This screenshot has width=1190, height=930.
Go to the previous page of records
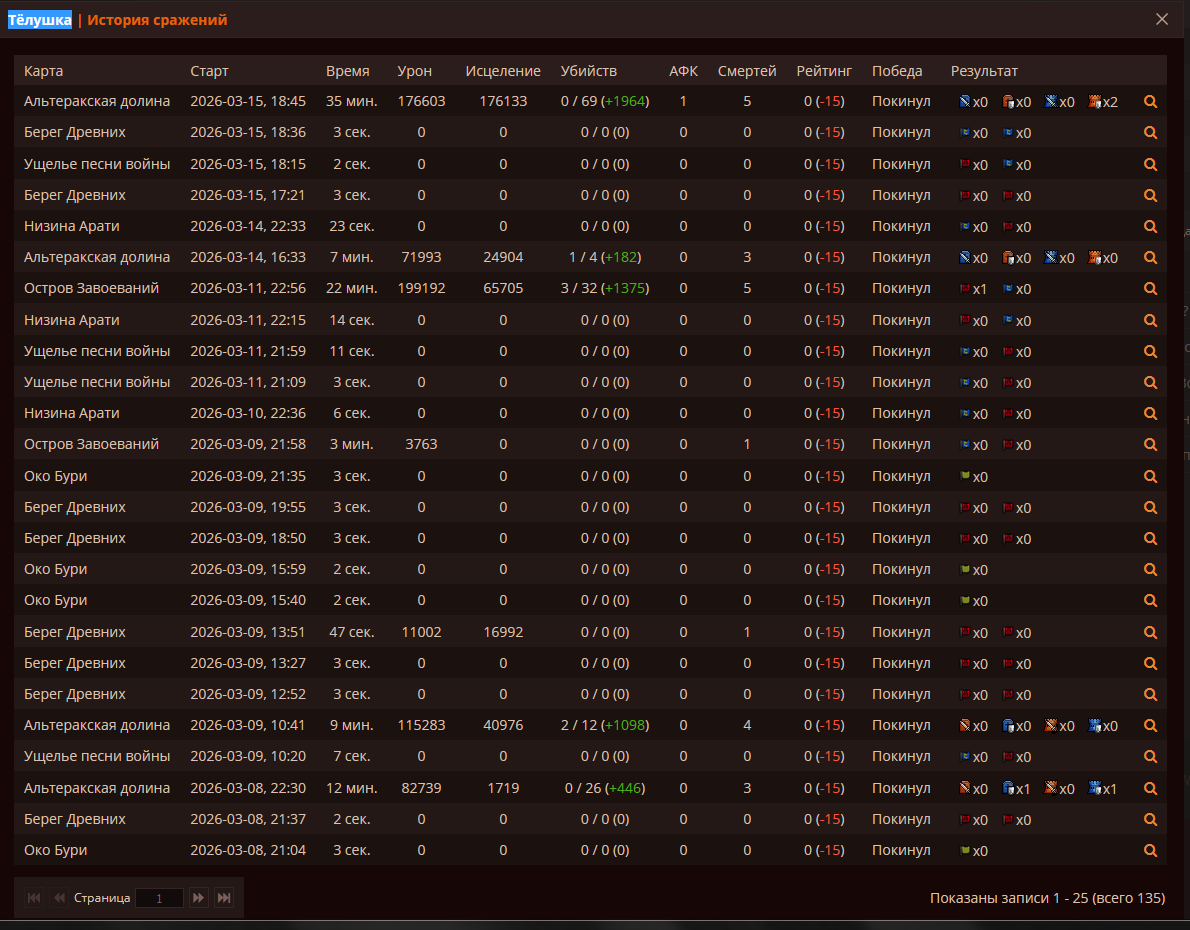tap(59, 898)
